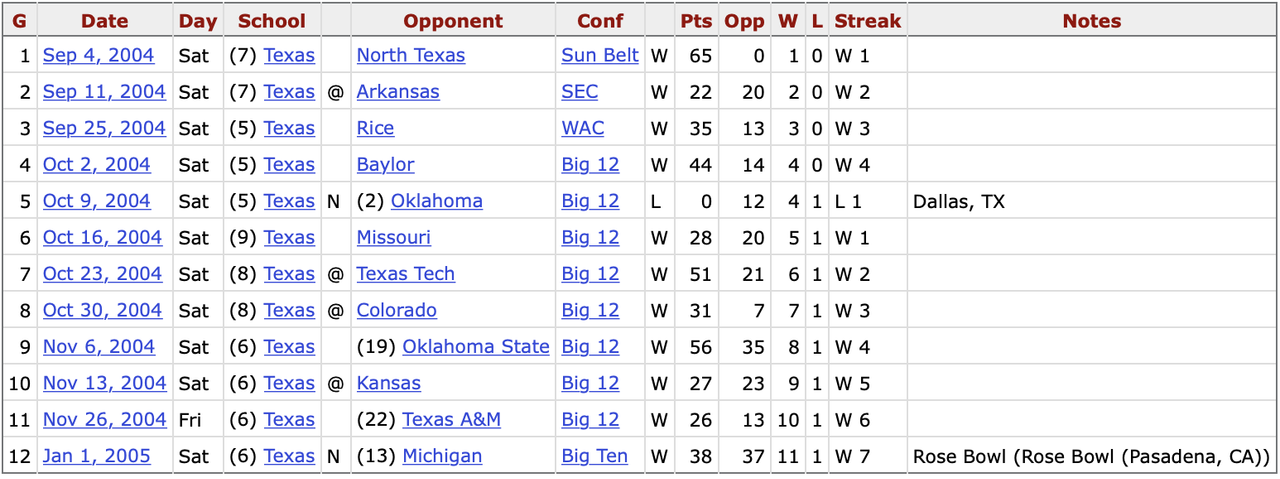Sort table by the Streak column header
Viewport: 1280px width, 479px height.
pyautogui.click(x=868, y=21)
